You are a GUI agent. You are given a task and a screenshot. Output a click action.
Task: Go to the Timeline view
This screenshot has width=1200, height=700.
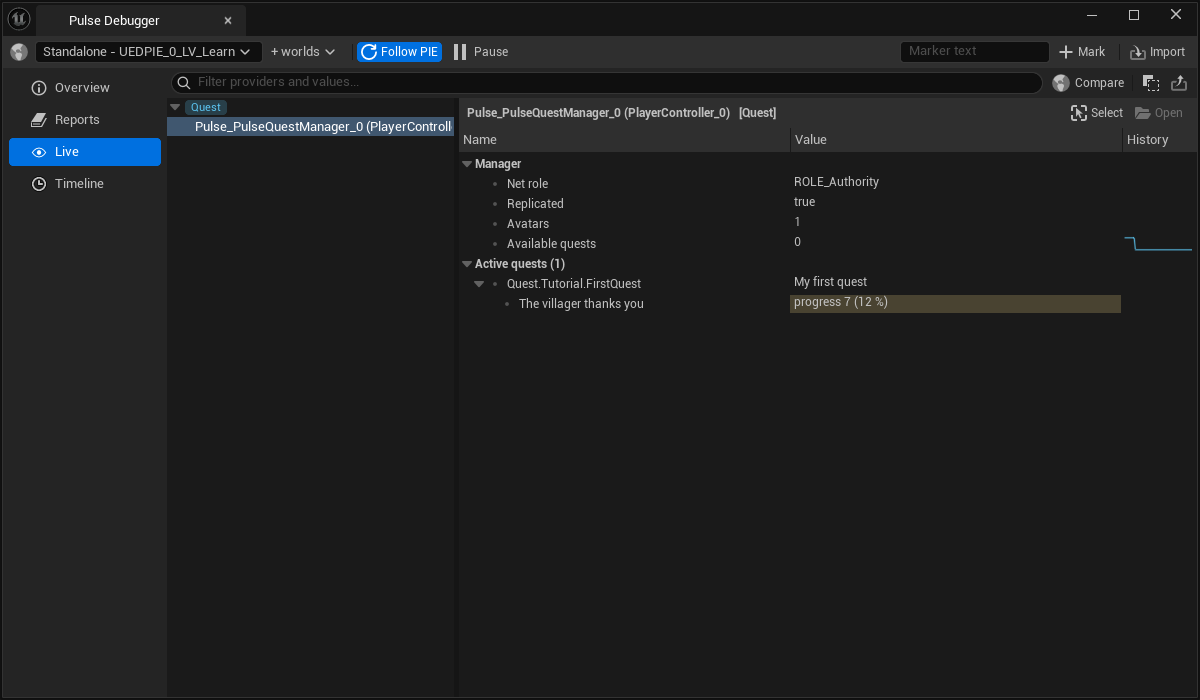point(85,184)
